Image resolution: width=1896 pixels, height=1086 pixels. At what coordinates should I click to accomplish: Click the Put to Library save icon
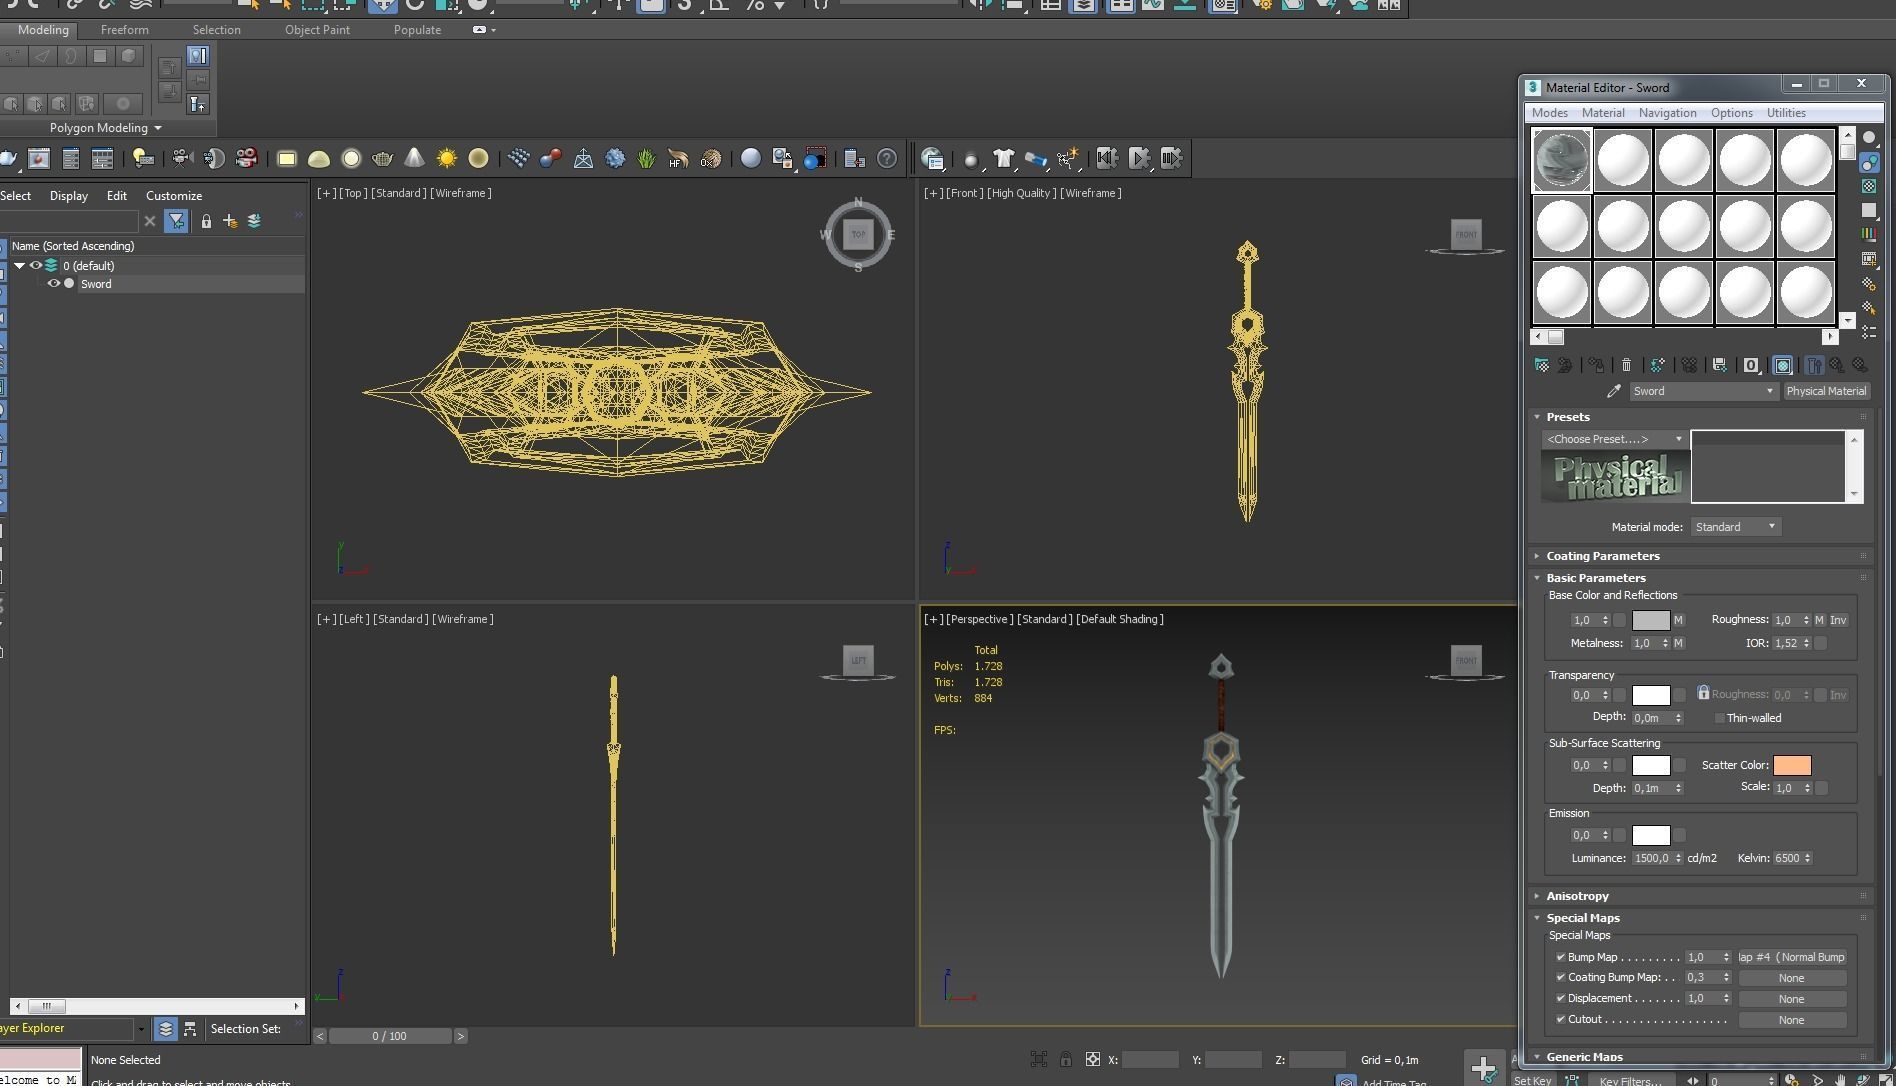coord(1719,366)
